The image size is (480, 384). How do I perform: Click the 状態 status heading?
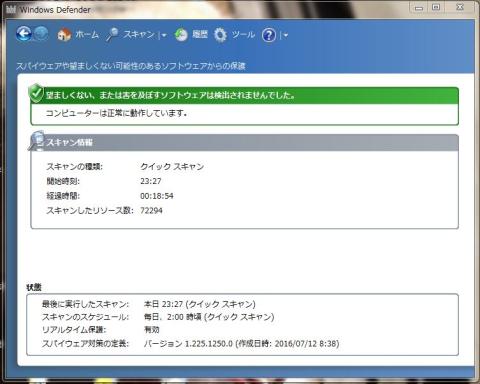point(34,287)
